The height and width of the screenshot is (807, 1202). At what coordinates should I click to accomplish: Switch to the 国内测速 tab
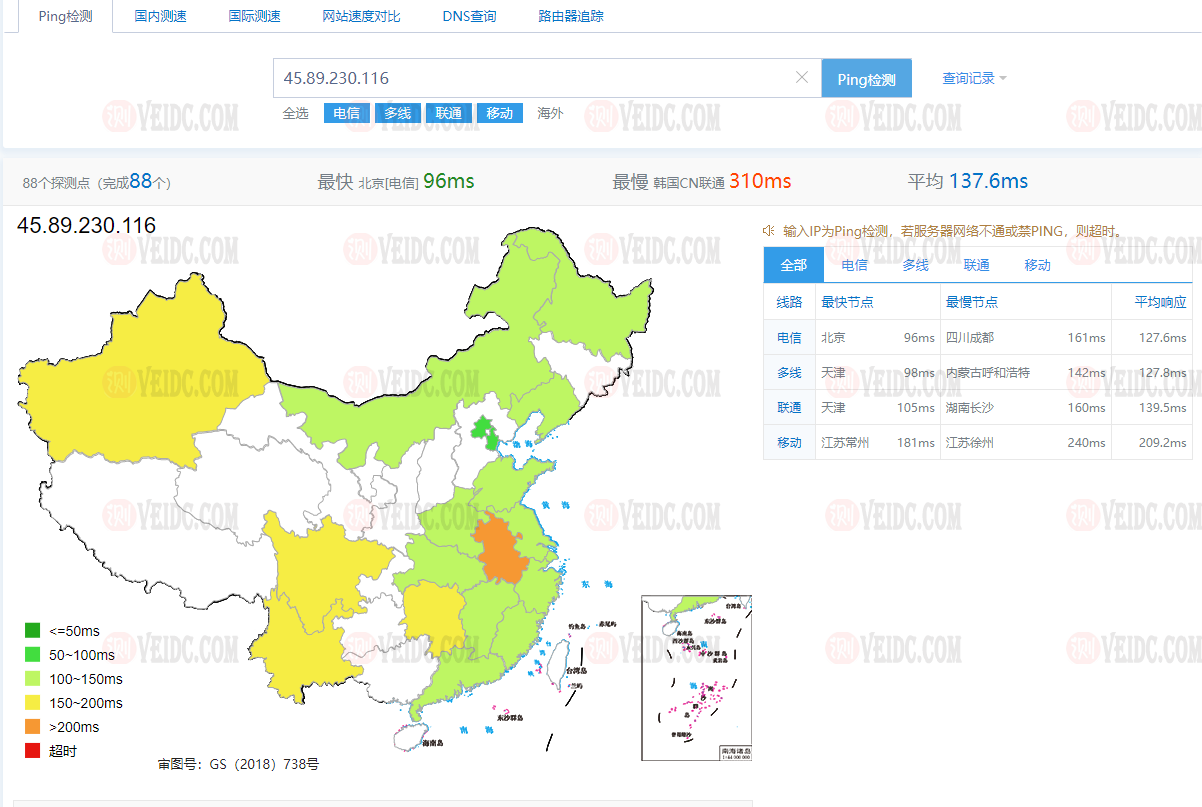pyautogui.click(x=160, y=16)
